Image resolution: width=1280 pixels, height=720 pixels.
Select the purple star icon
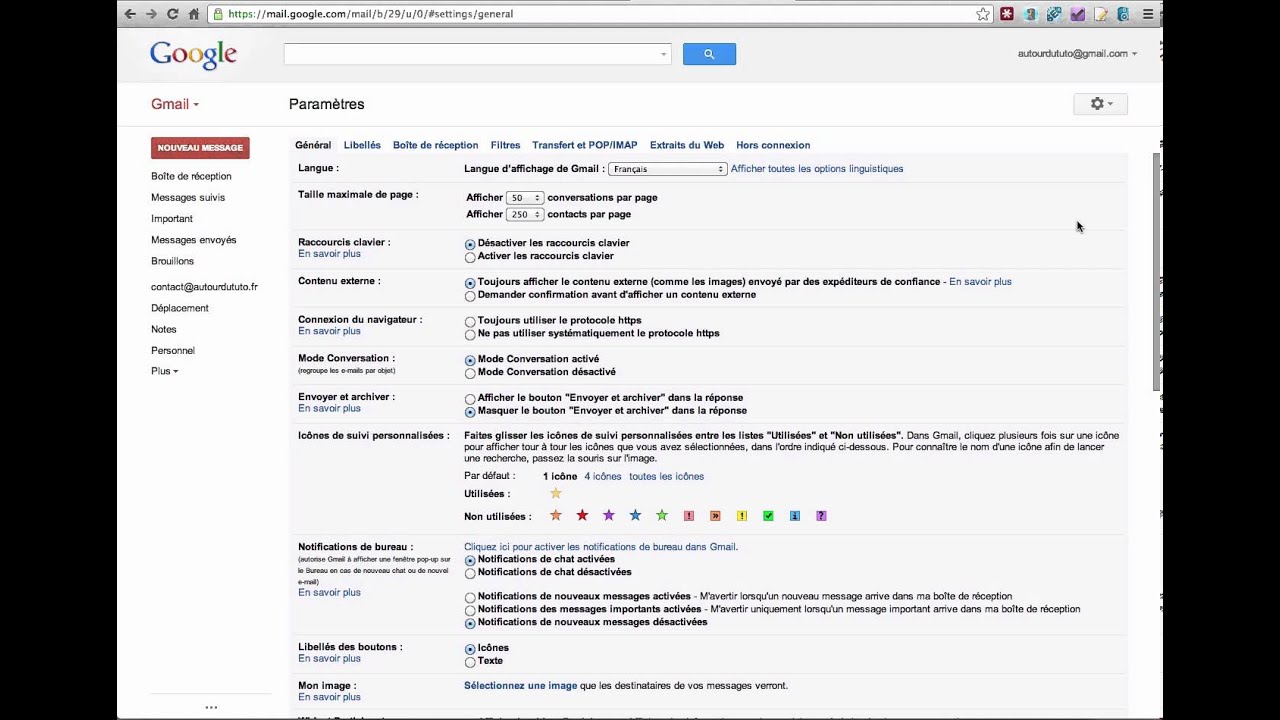(609, 516)
